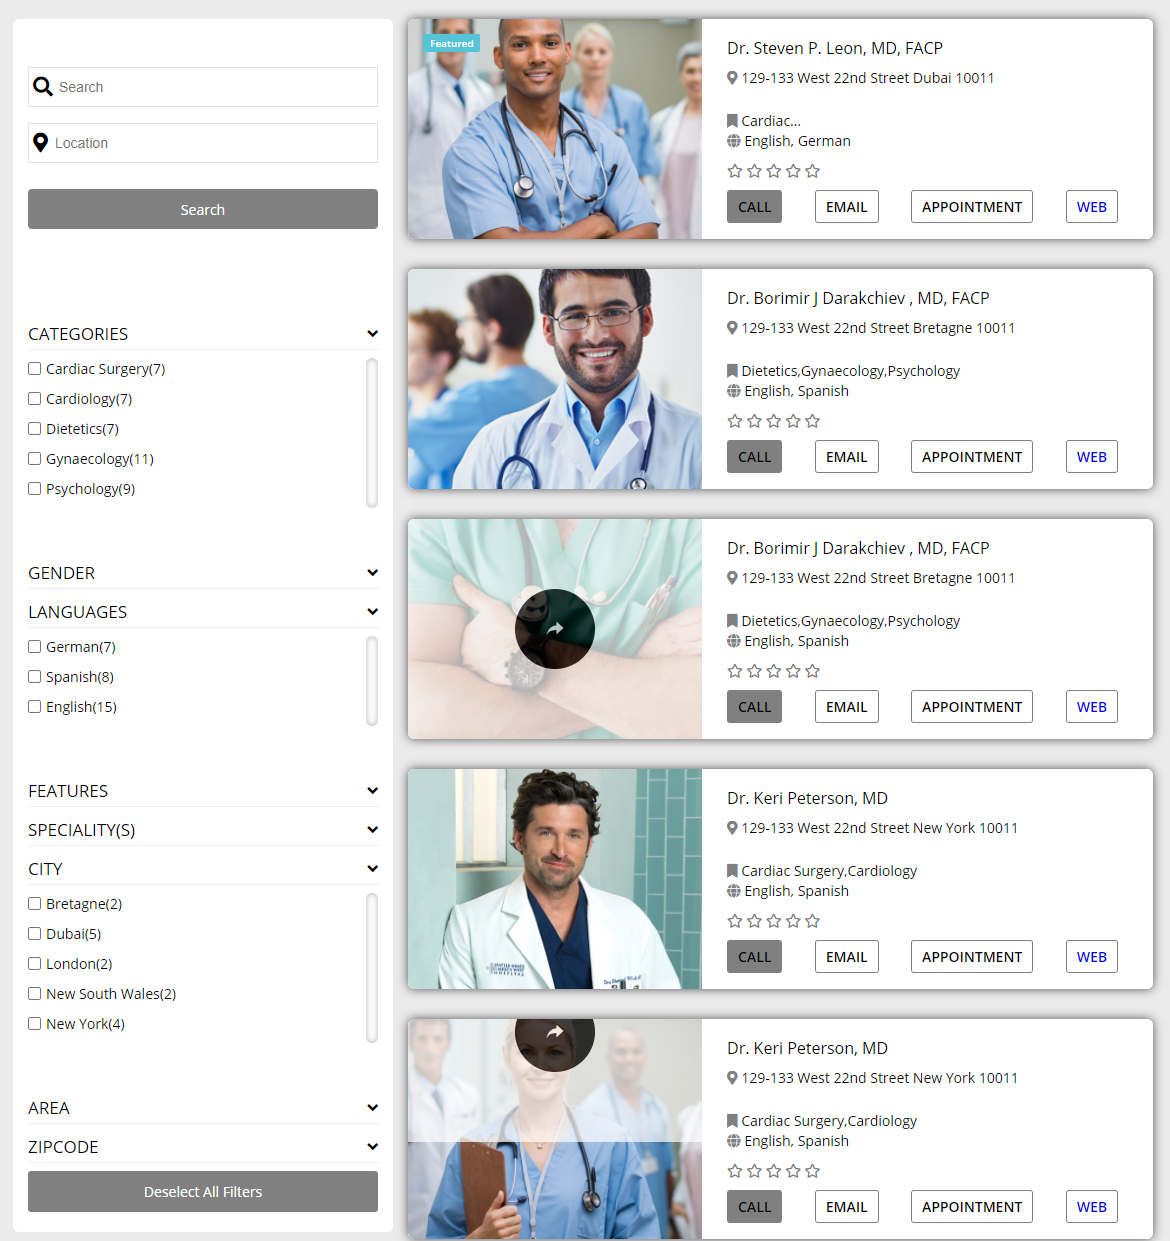Click the bookmark icon next to Cardiac Surgery,Cardiology
Screen dimensions: 1170x1241
(x=732, y=871)
